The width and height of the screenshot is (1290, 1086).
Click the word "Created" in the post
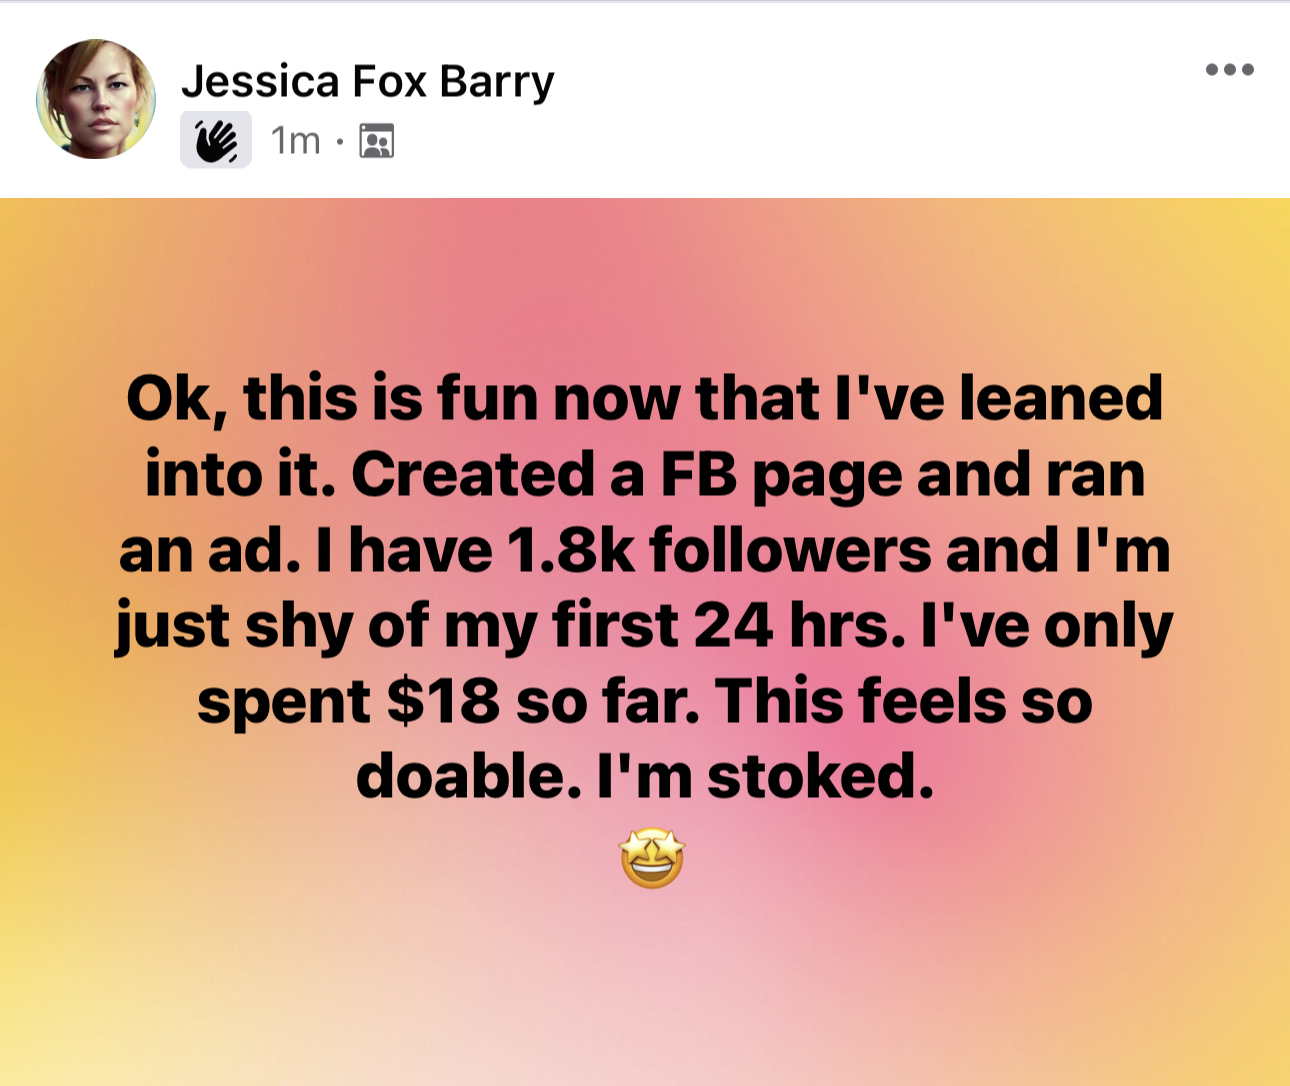pos(472,474)
